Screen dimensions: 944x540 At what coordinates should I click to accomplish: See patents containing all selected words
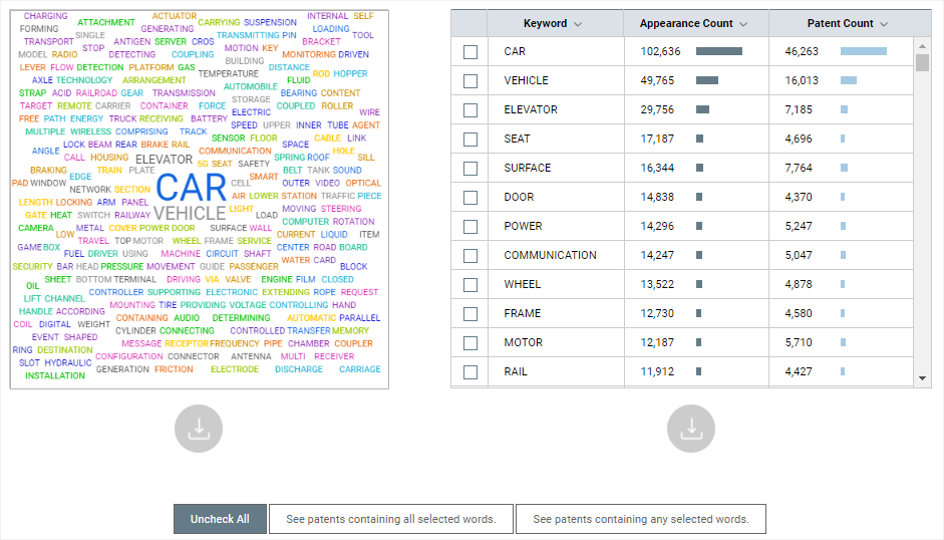(x=391, y=519)
